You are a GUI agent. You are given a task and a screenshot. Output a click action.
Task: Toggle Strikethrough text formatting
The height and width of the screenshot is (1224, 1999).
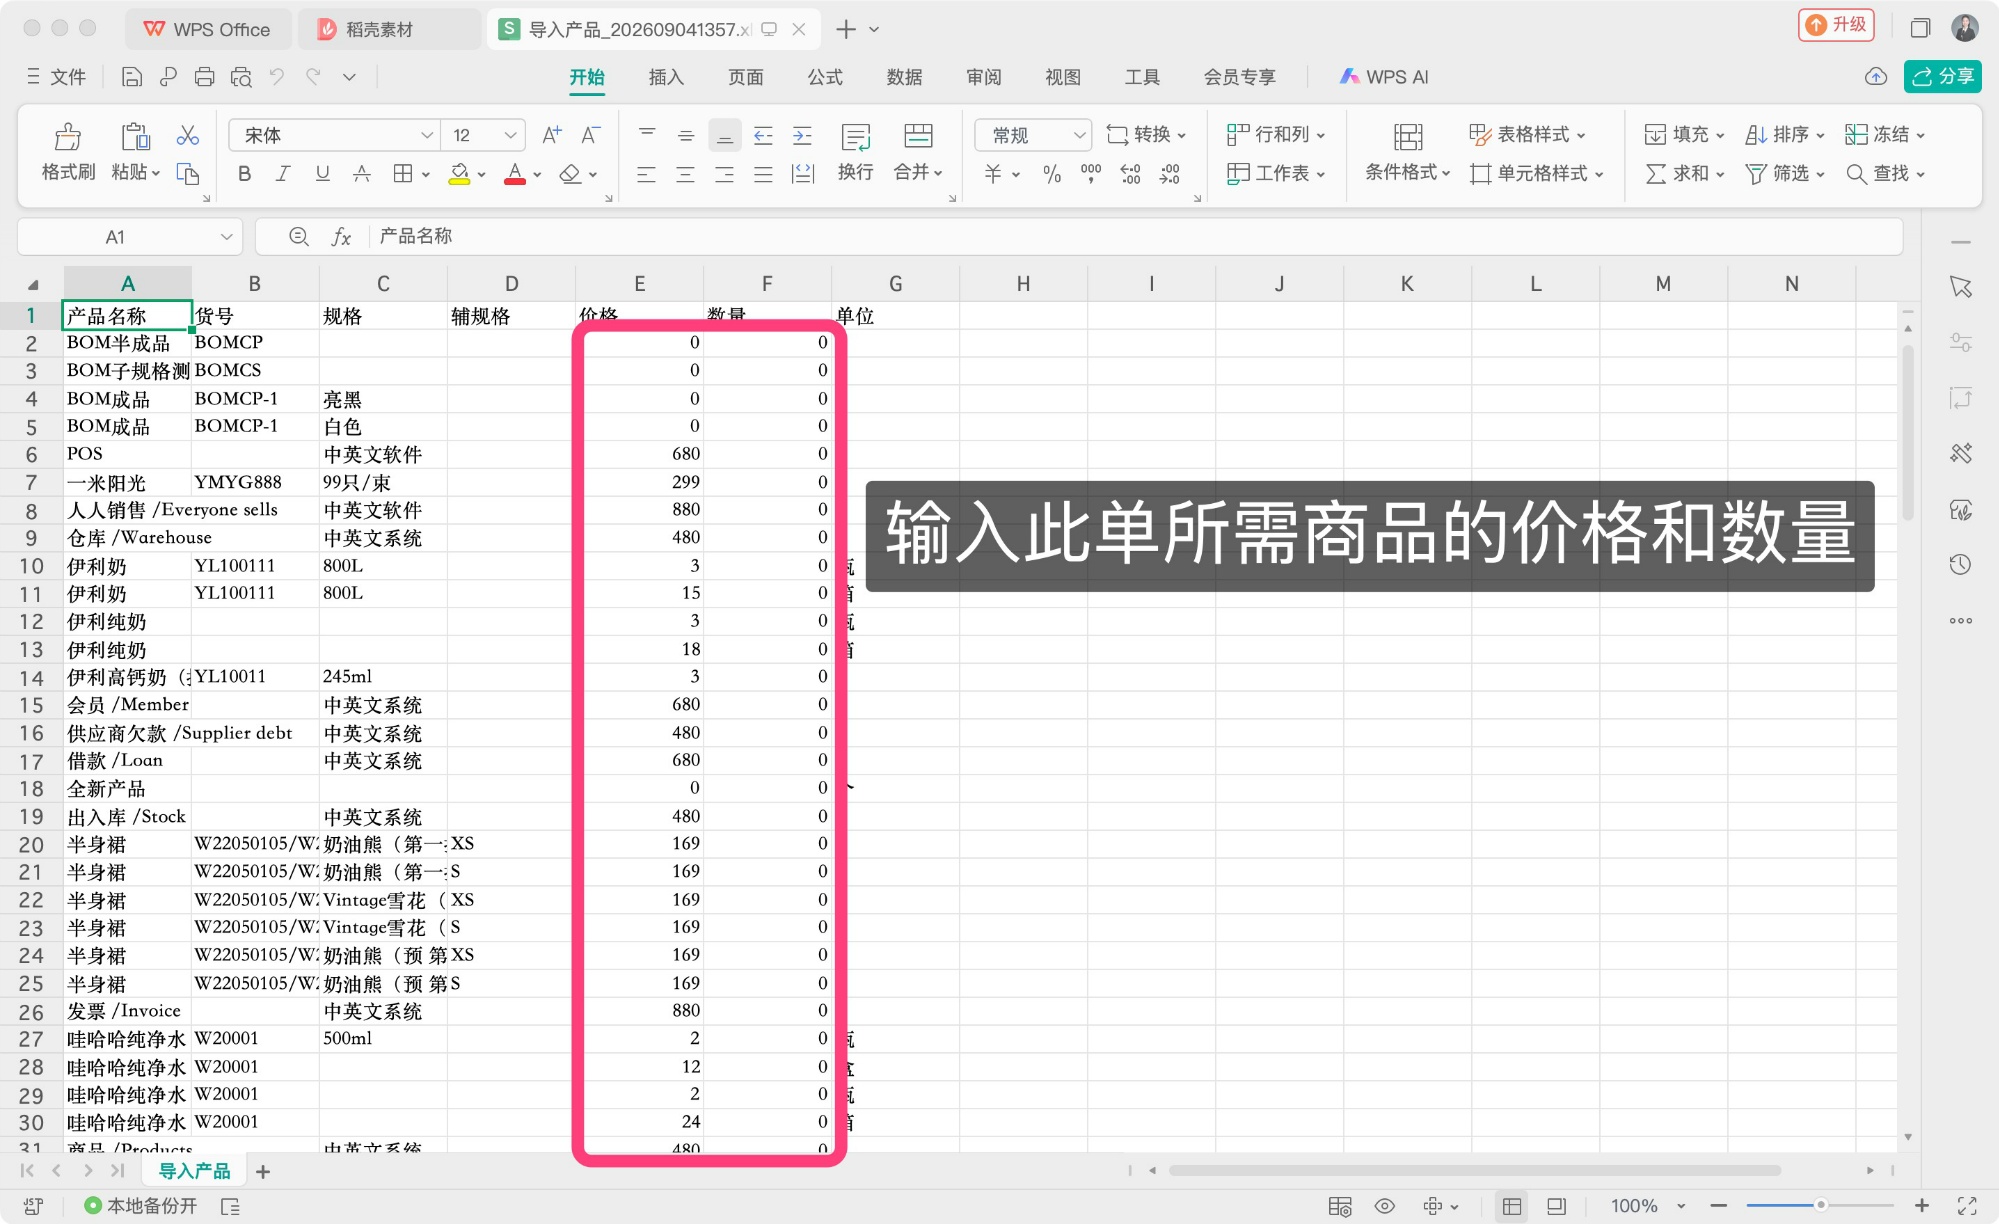[362, 174]
